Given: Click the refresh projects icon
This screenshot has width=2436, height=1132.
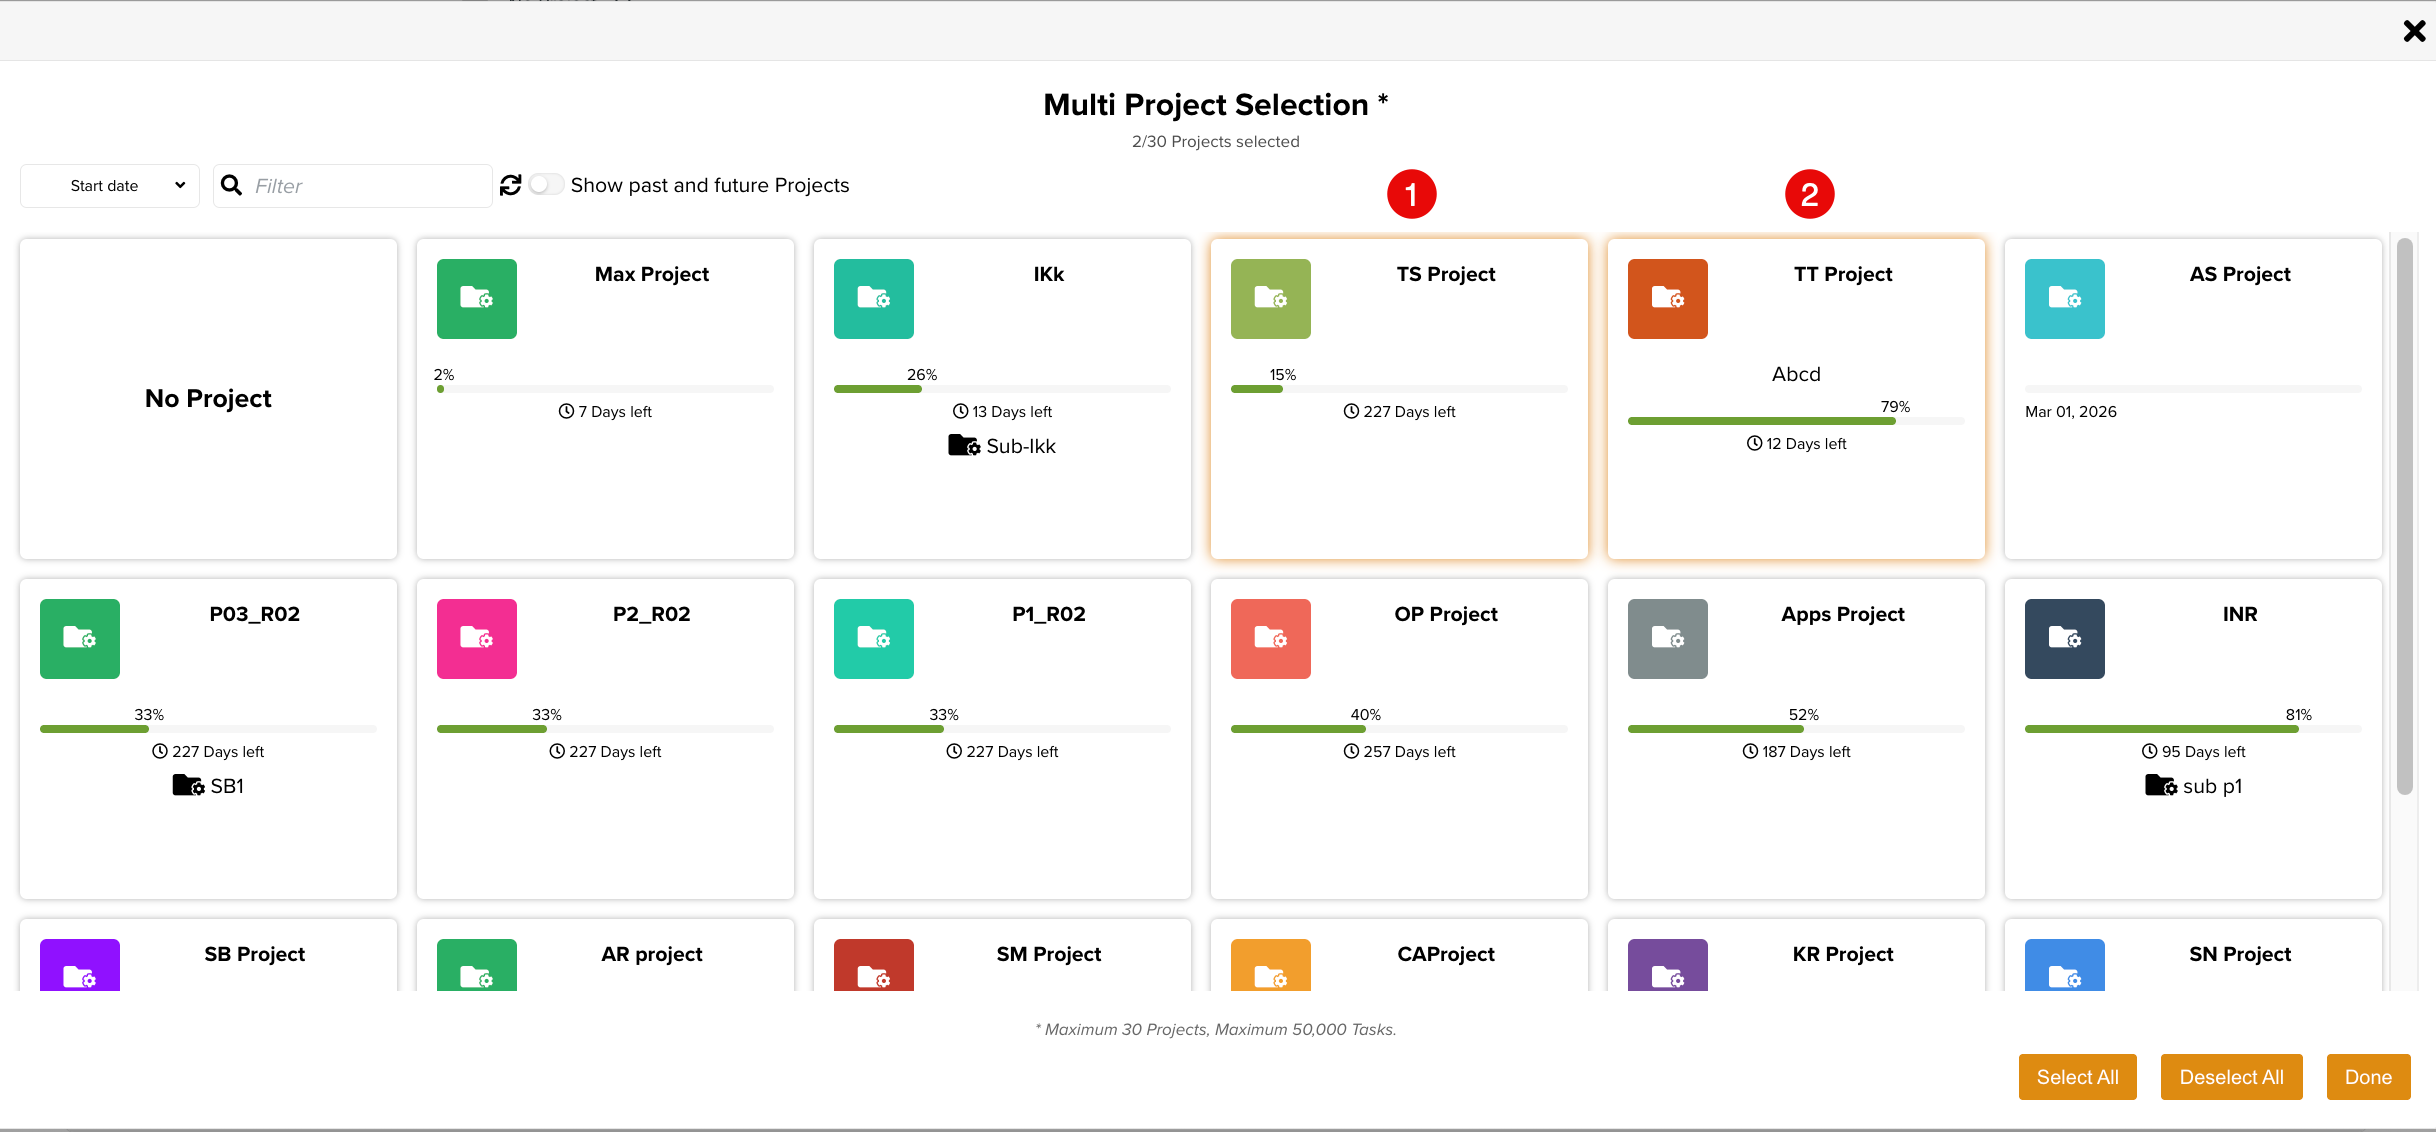Looking at the screenshot, I should click(511, 185).
